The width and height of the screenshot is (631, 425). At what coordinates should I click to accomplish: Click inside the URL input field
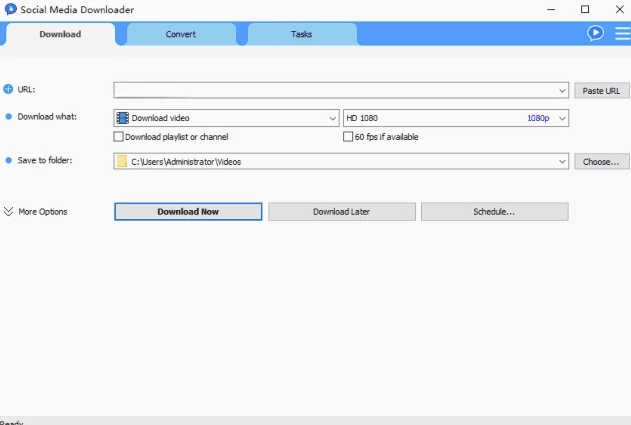click(x=335, y=90)
